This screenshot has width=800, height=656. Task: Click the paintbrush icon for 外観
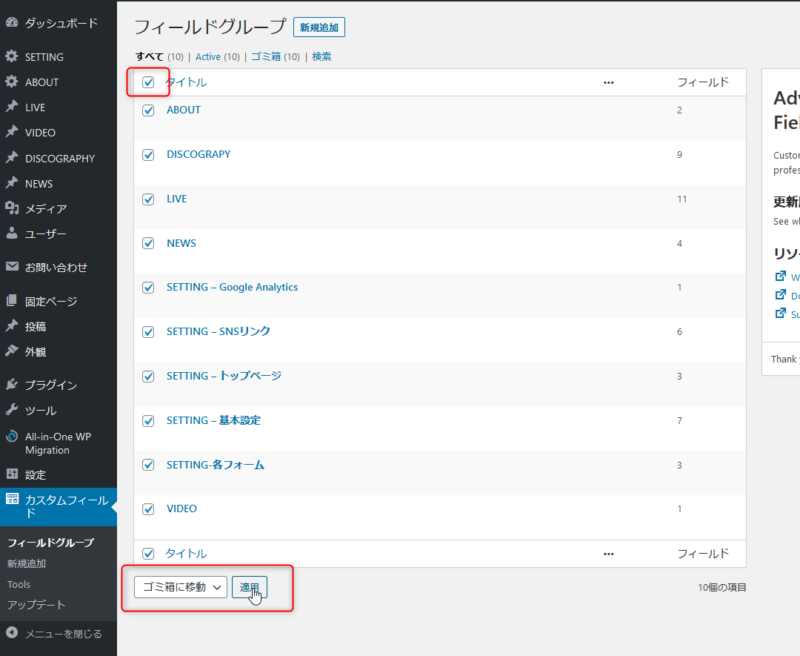point(12,351)
